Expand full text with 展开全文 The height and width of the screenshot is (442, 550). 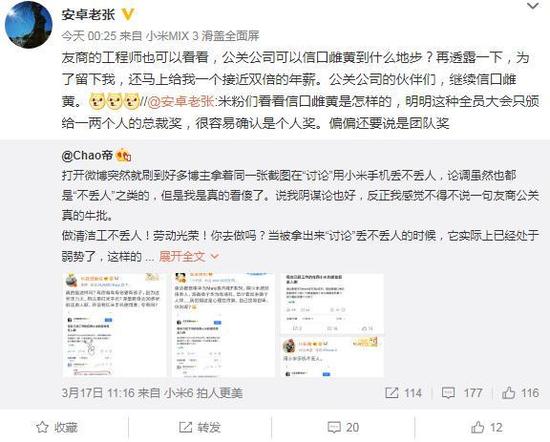pos(181,257)
